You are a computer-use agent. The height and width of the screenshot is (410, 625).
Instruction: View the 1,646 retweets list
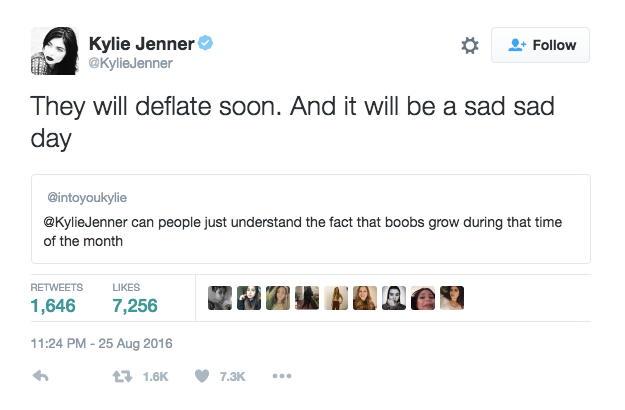[57, 298]
